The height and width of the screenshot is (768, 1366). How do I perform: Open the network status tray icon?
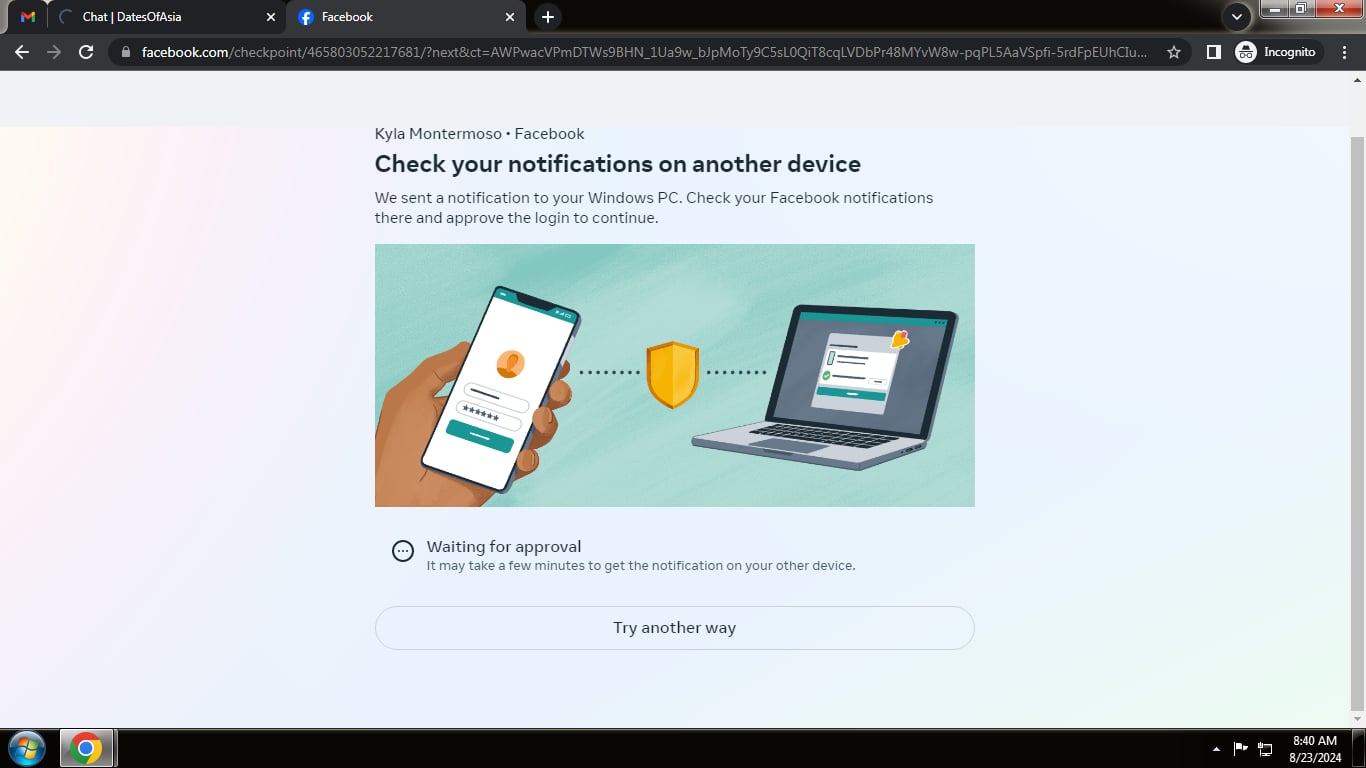point(1265,748)
